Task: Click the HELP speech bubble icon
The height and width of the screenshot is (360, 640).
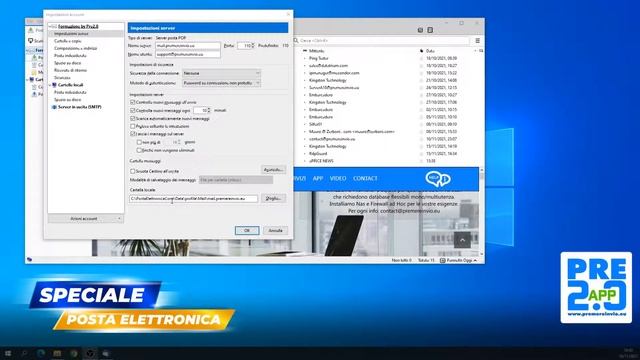Action: coord(438,179)
